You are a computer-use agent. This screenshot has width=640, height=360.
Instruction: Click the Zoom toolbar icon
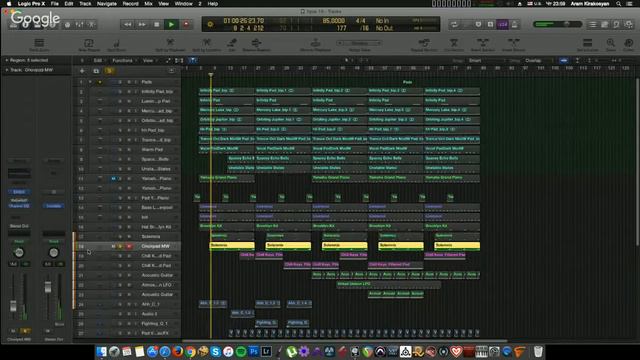coord(611,44)
